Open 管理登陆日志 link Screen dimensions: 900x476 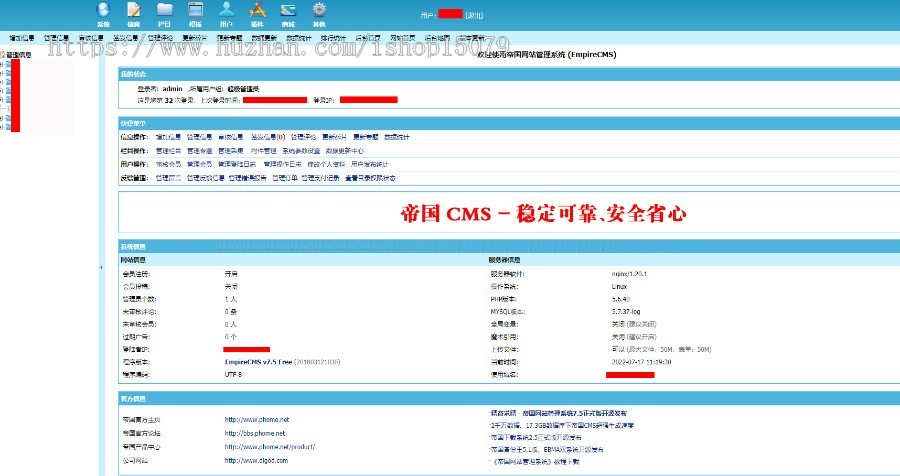click(237, 164)
